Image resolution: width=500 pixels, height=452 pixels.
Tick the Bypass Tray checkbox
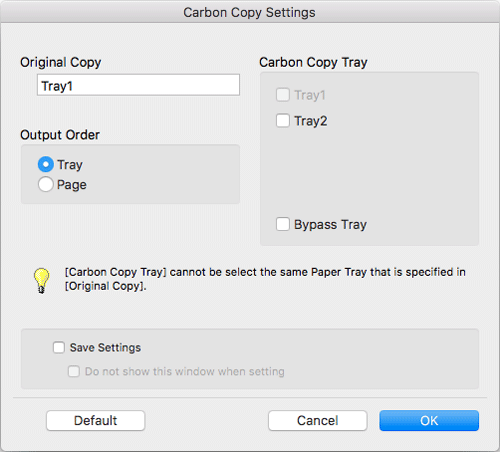(283, 224)
